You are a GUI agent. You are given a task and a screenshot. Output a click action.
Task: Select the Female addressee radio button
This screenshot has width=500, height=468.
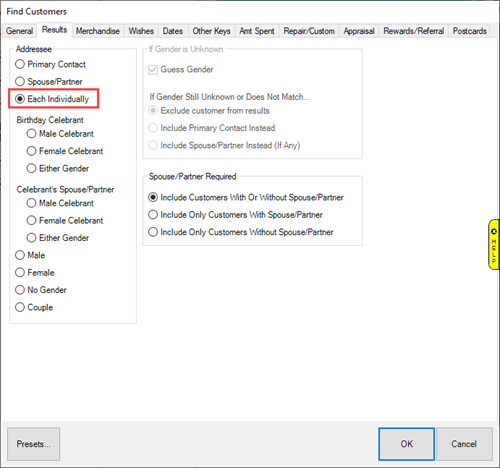point(35,272)
